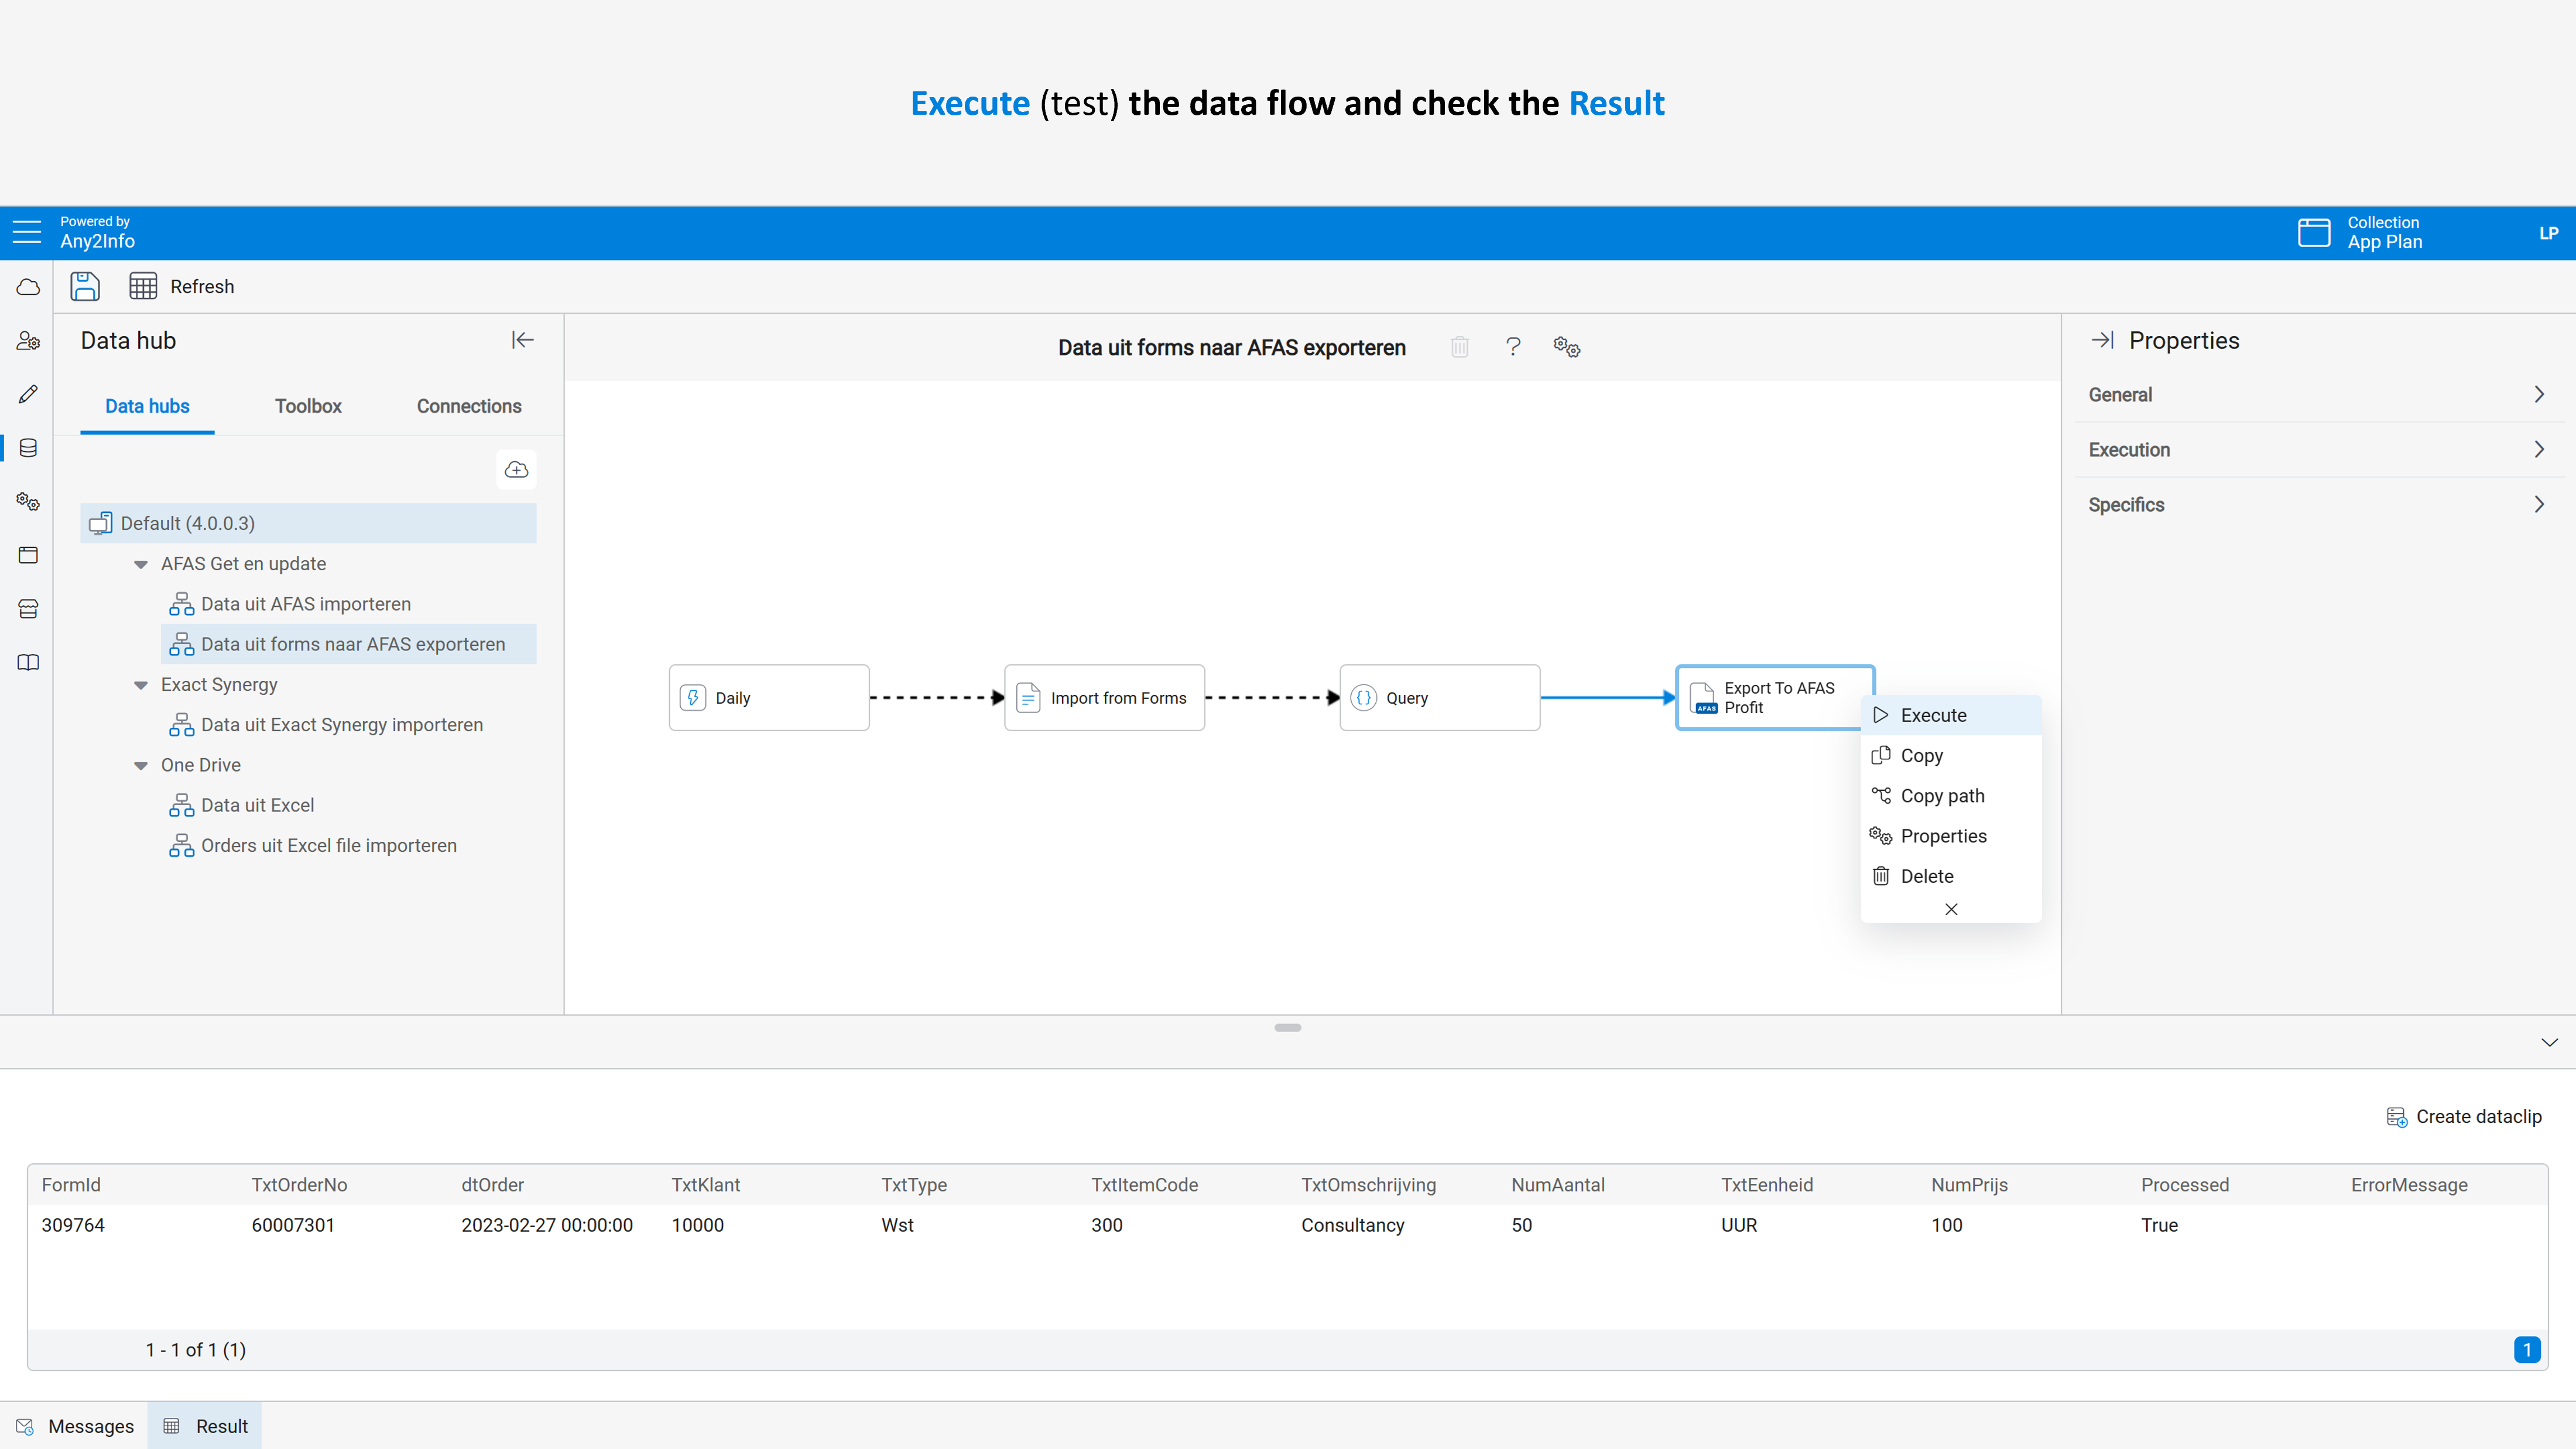This screenshot has height=1449, width=2576.
Task: Open the database icon in left sidebar
Action: point(28,448)
